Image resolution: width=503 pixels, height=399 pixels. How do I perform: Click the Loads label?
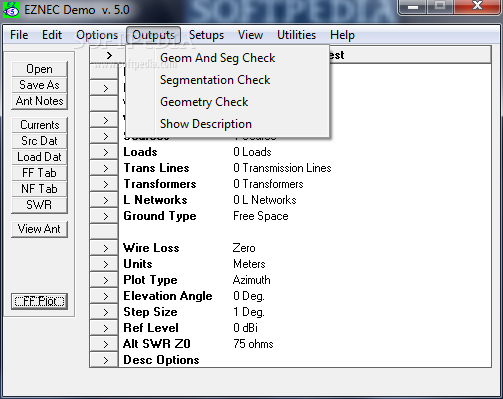[x=140, y=152]
